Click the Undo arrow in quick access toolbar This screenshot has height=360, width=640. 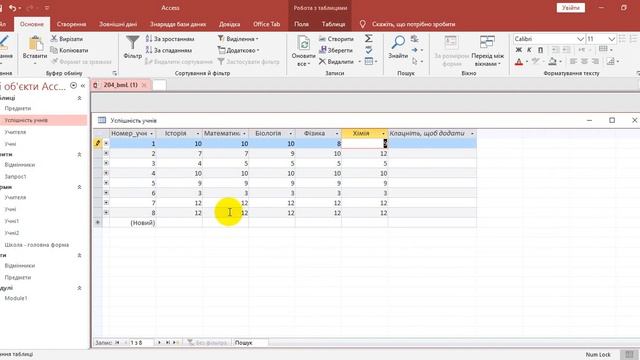click(x=13, y=8)
